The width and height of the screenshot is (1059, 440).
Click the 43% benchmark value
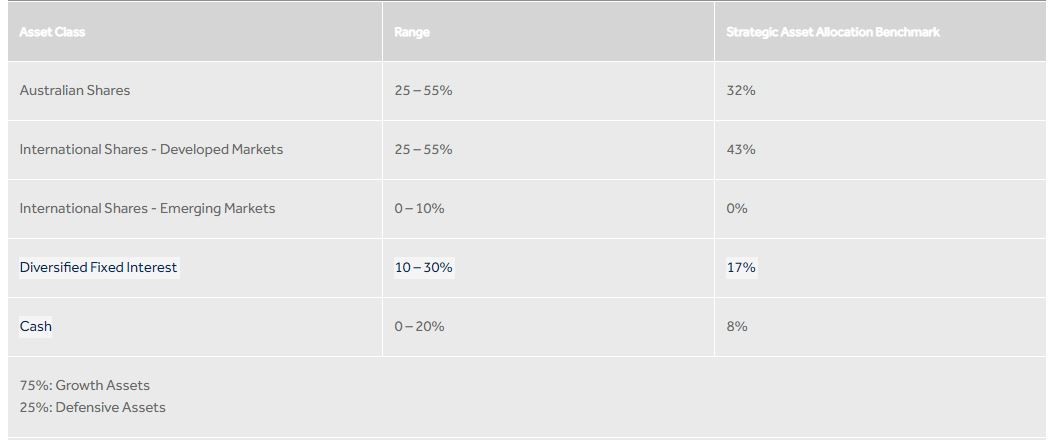740,149
